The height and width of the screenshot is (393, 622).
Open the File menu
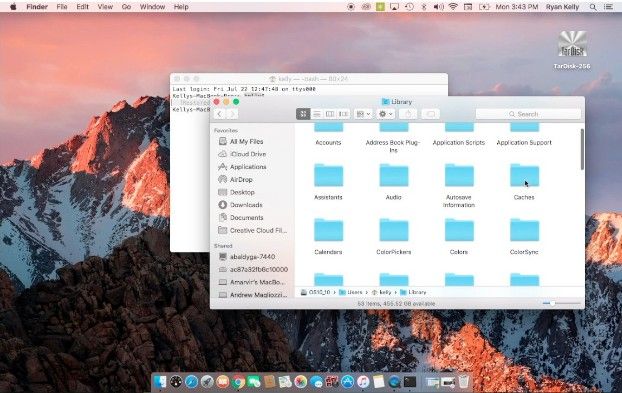pos(61,7)
